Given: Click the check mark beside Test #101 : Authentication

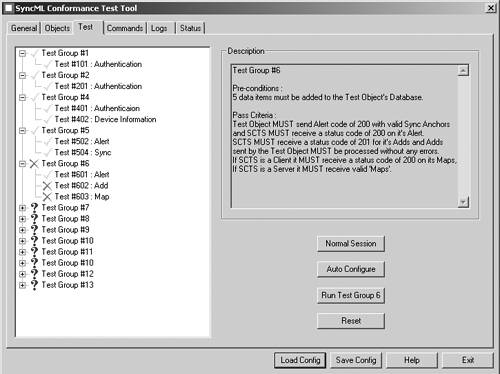Looking at the screenshot, I should tap(47, 64).
